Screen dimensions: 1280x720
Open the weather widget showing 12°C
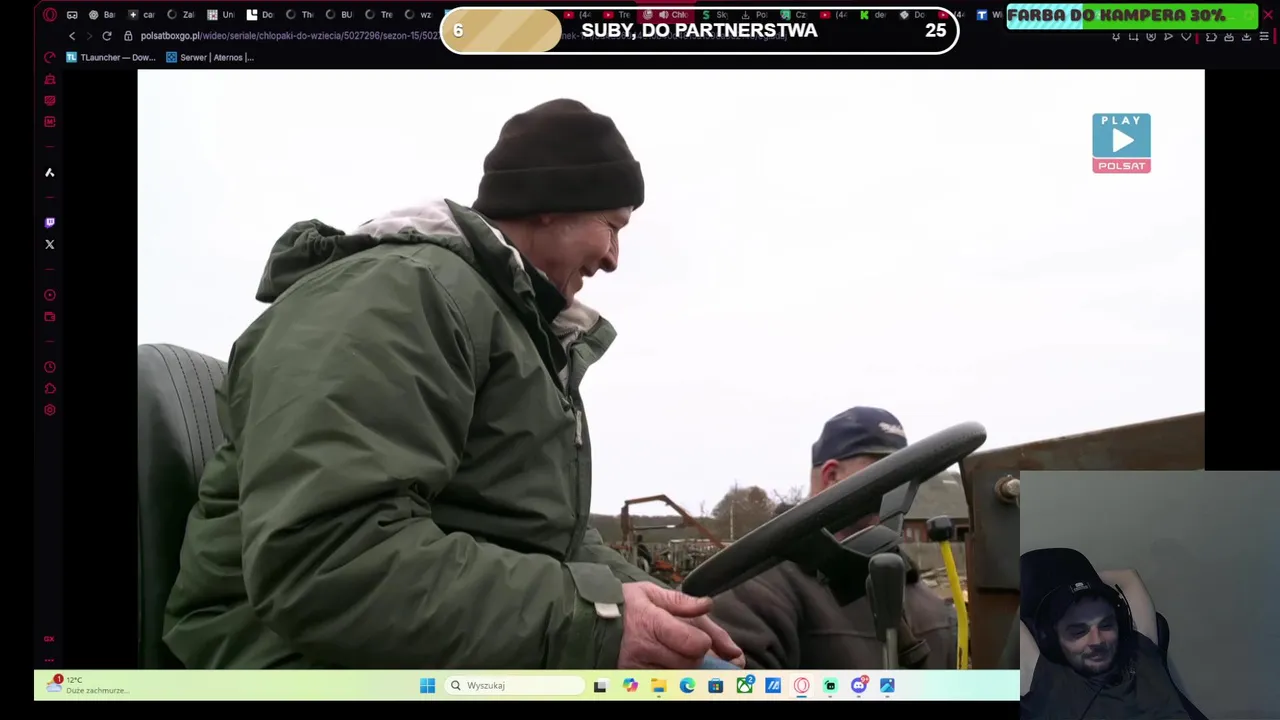click(x=90, y=685)
